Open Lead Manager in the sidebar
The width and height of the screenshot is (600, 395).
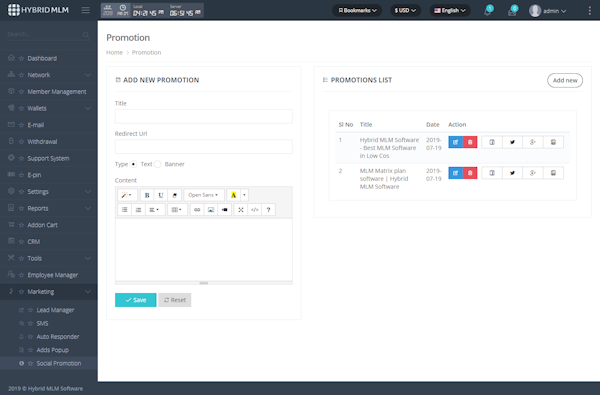[x=55, y=310]
